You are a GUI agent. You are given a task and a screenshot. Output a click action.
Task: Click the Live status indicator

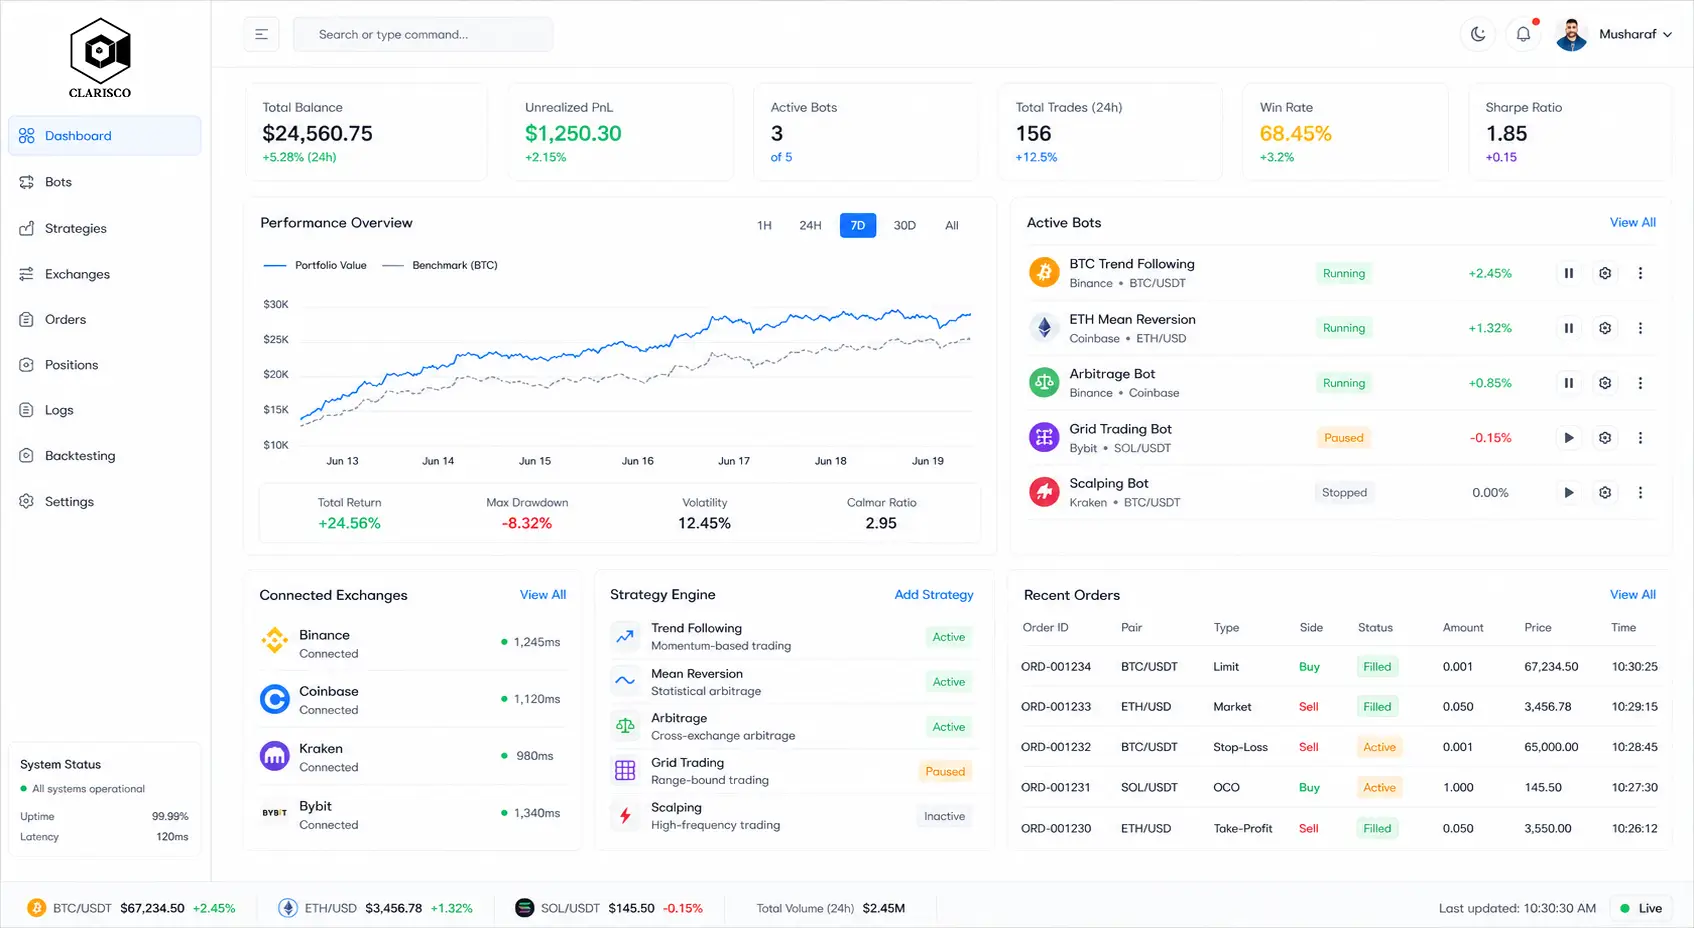(1642, 908)
